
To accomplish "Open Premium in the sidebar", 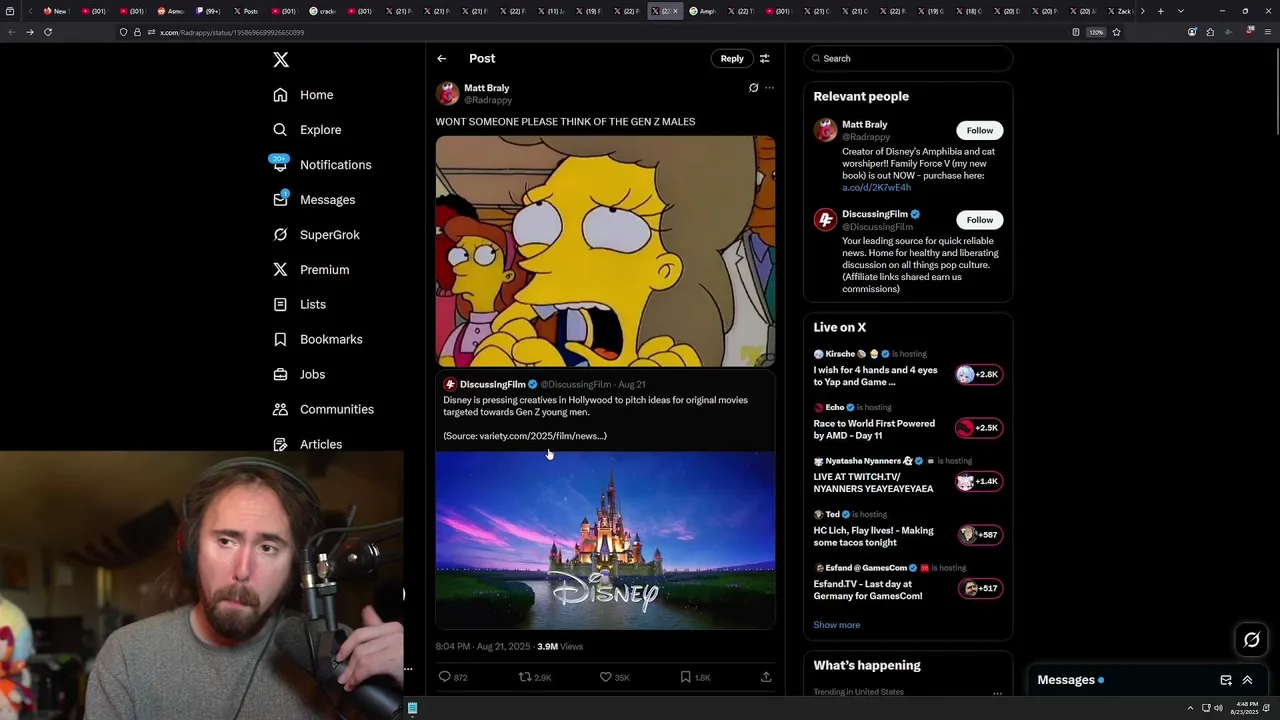I will [311, 270].
